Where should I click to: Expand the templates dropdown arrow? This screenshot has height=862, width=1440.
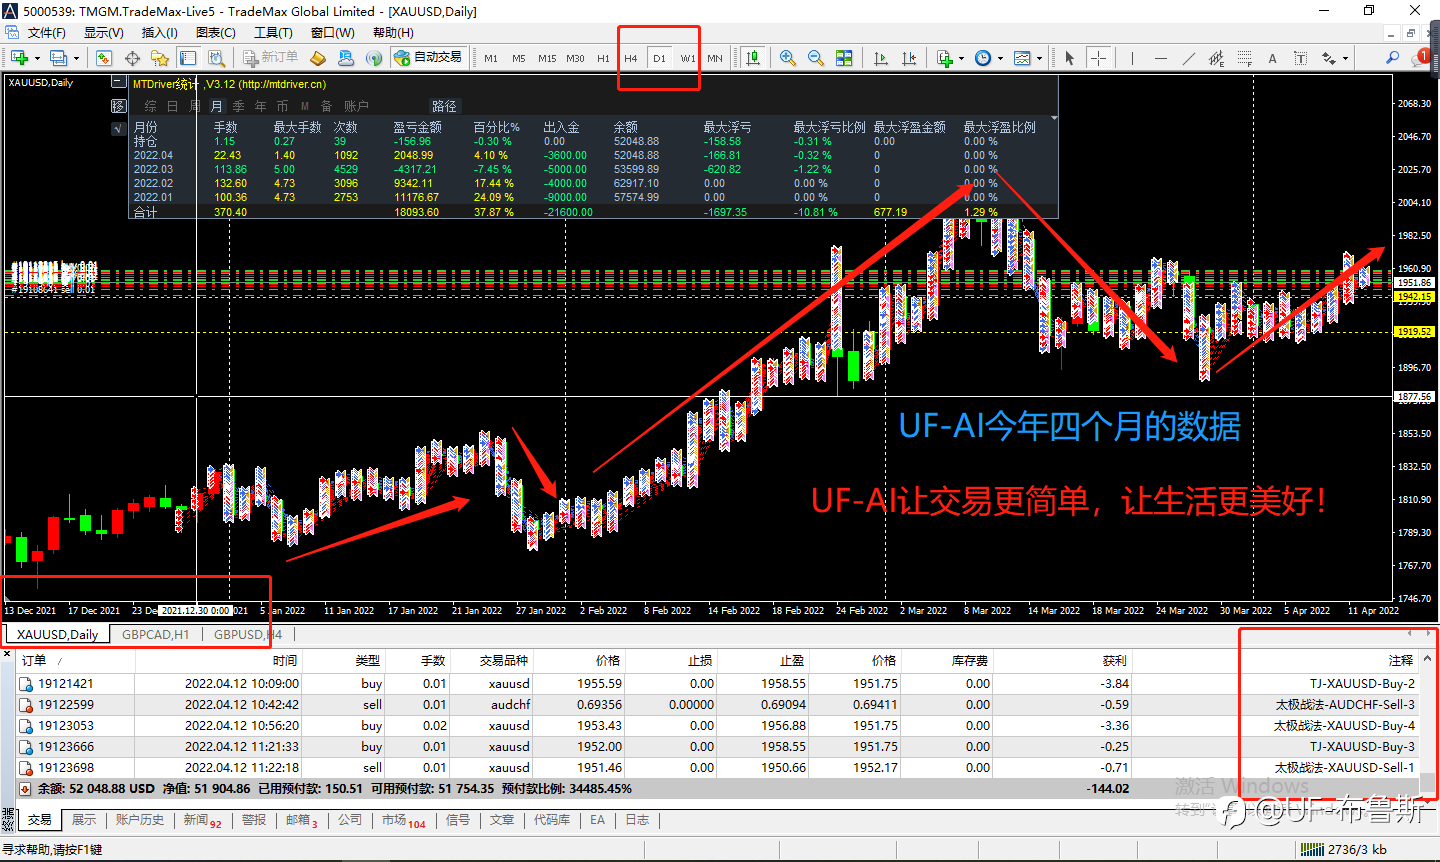[1039, 58]
